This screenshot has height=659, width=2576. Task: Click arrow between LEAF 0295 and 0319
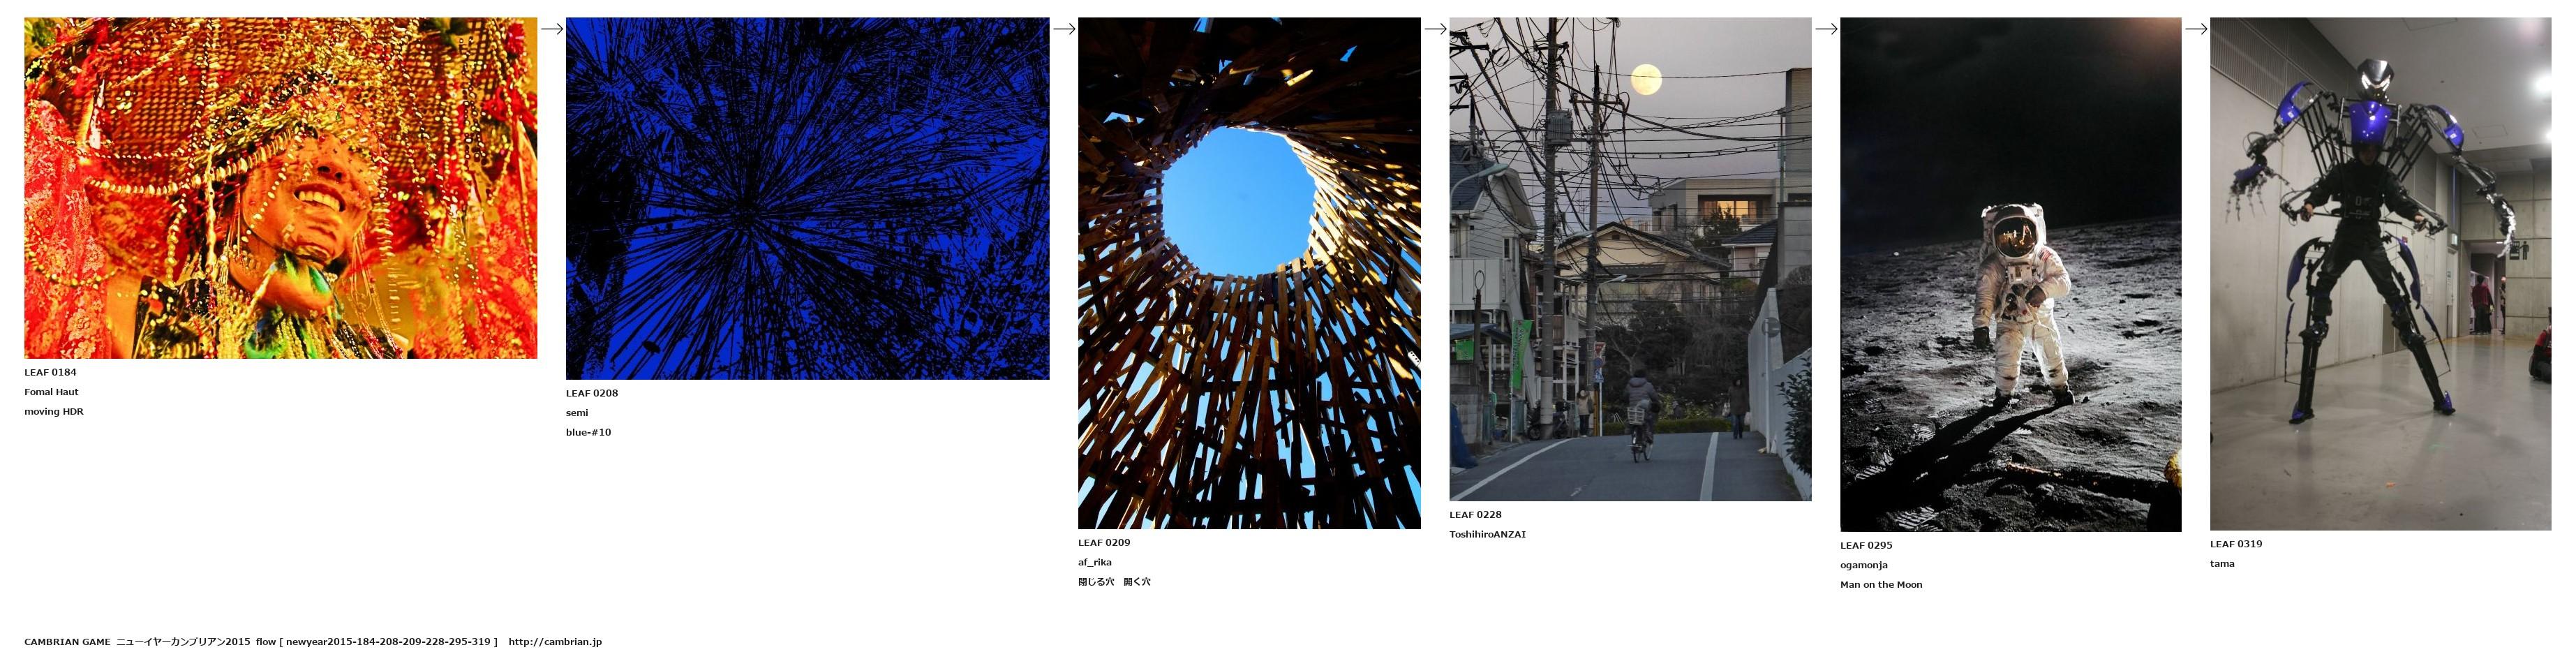tap(2196, 29)
